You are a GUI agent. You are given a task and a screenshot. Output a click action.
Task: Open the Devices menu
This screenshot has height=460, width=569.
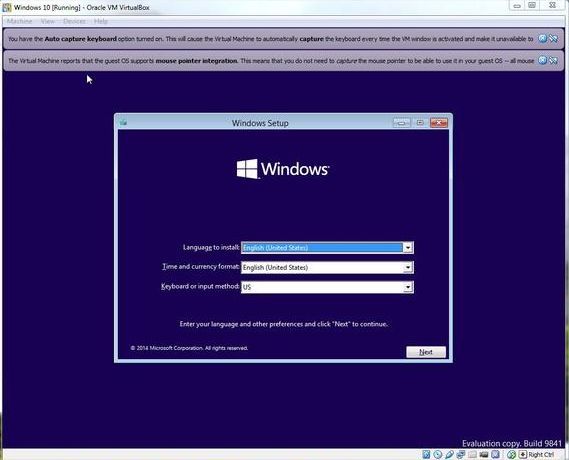click(x=74, y=21)
